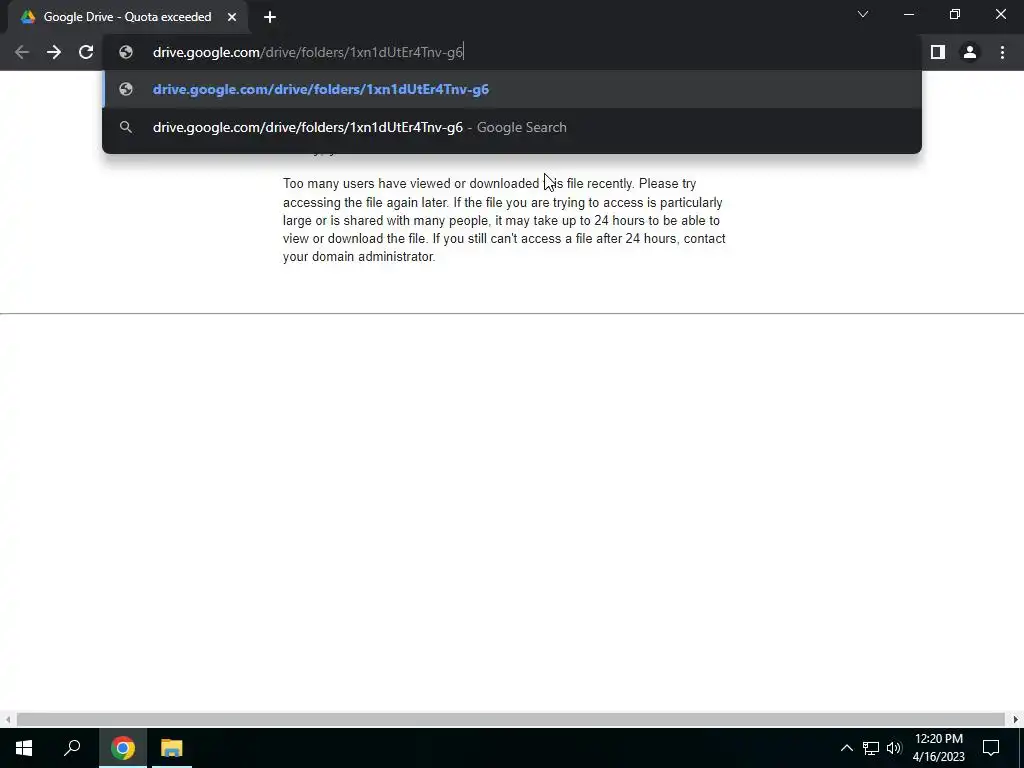
Task: Open the Windows Start menu
Action: point(24,748)
